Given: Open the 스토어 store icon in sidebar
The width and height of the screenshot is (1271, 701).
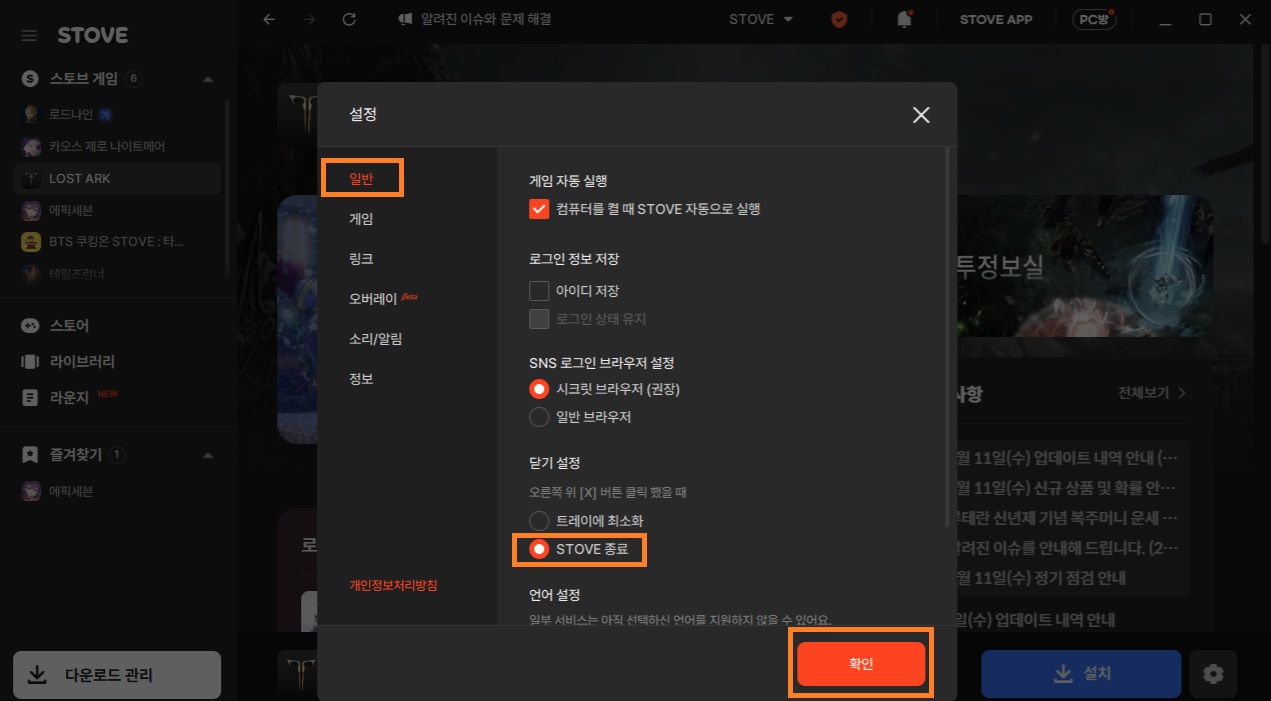Looking at the screenshot, I should [x=31, y=325].
